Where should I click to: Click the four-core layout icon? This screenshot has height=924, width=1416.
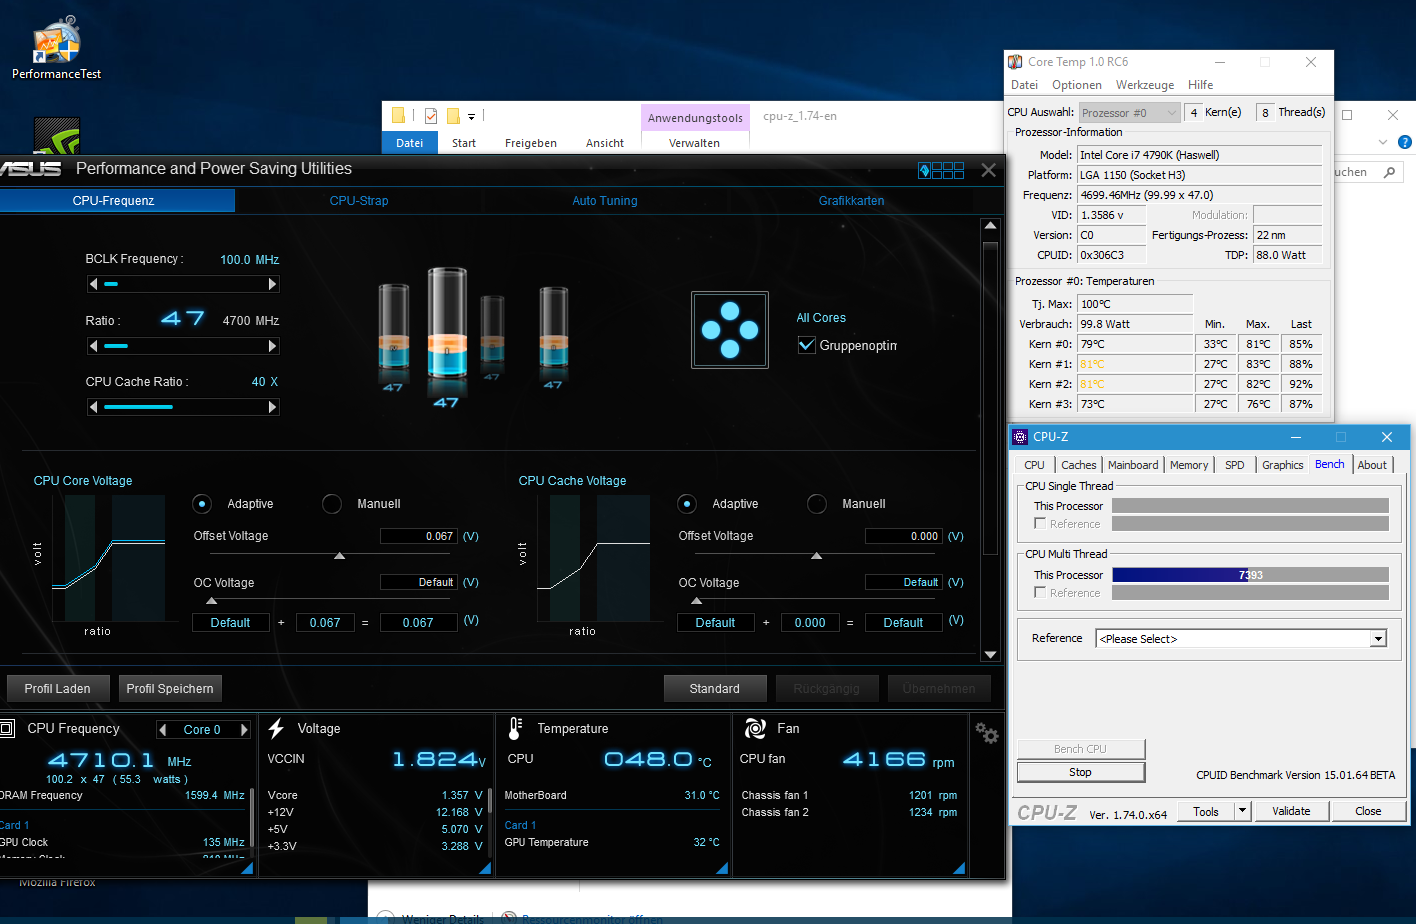click(x=730, y=330)
